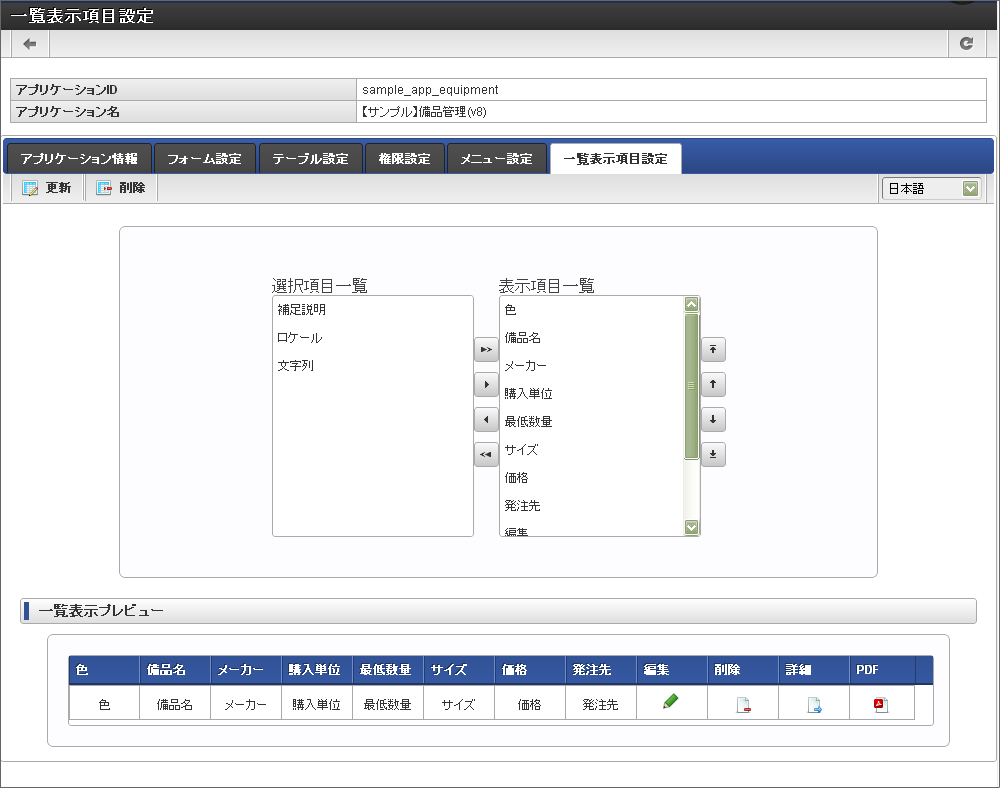Image resolution: width=1000 pixels, height=788 pixels.
Task: Switch to アプリケーション情報 tab
Action: [x=79, y=159]
